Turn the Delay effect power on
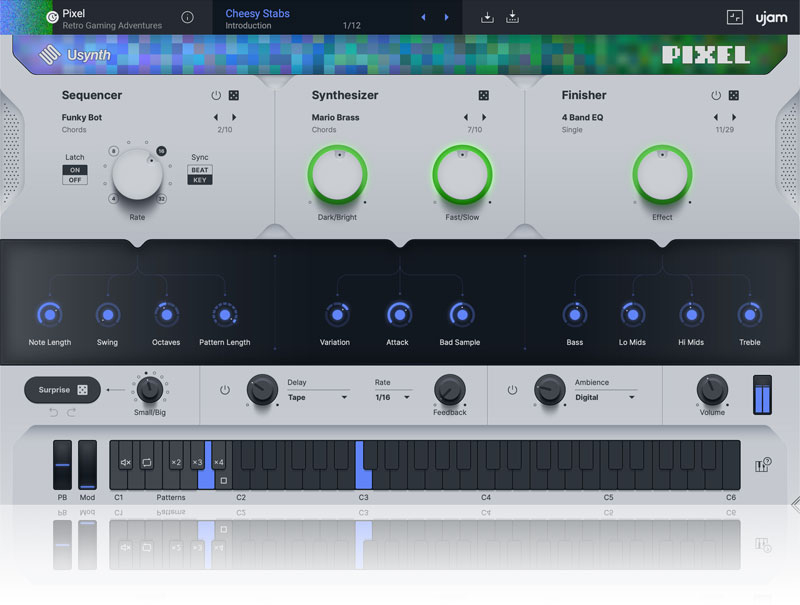800x605 pixels. [224, 390]
